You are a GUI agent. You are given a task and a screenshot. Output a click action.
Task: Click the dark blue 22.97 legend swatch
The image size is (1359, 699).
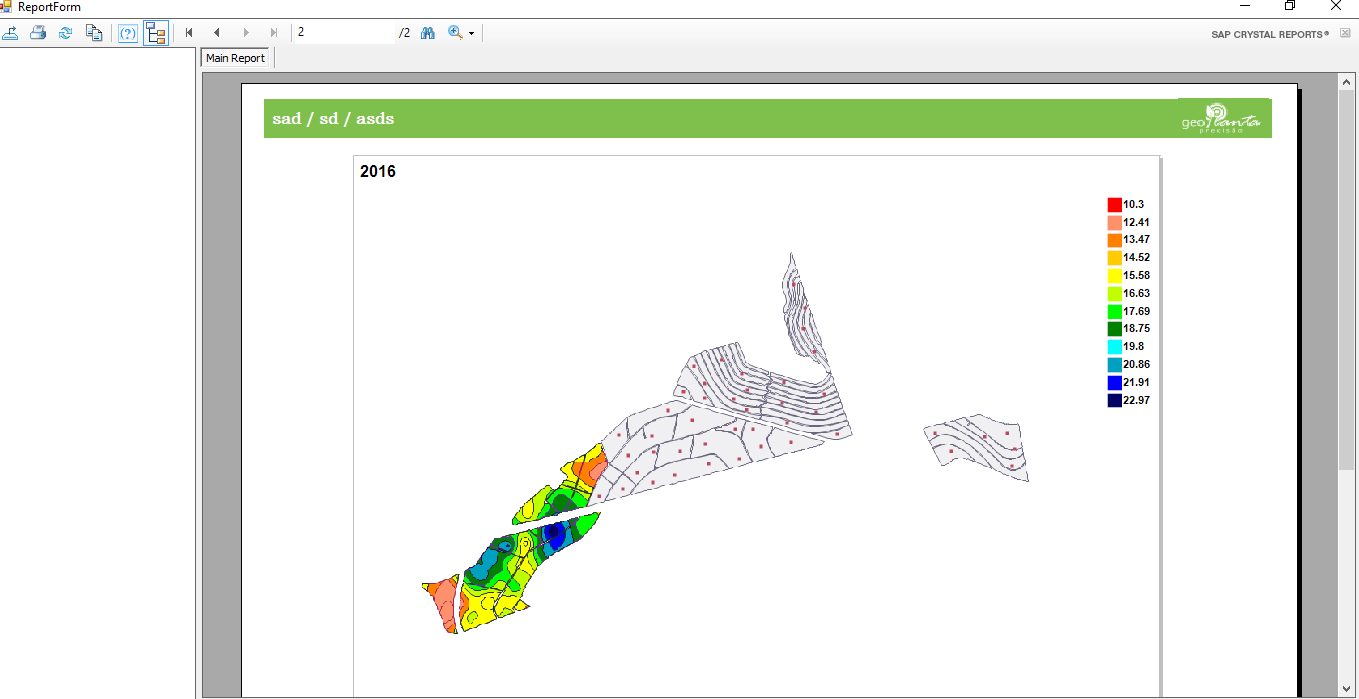(x=1114, y=400)
